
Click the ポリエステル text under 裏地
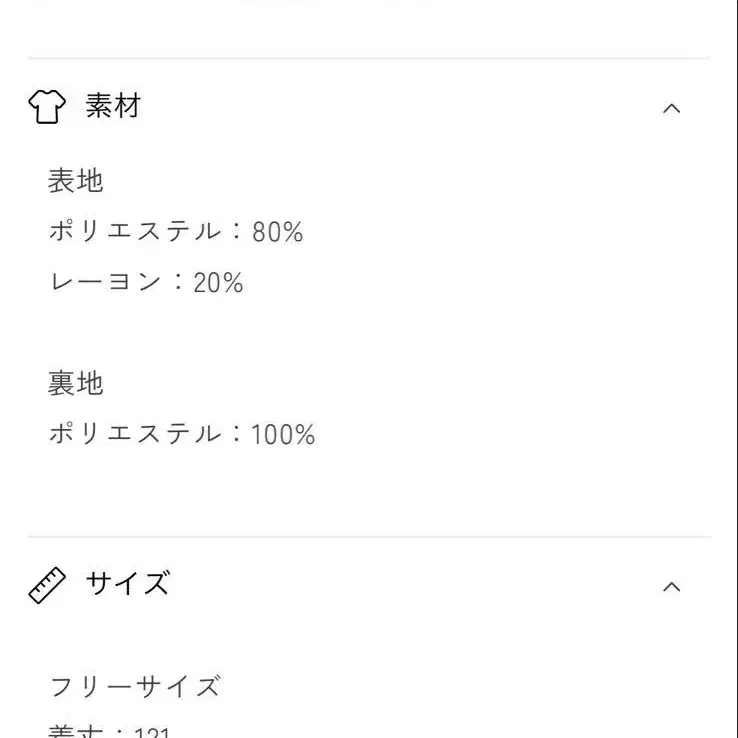135,434
